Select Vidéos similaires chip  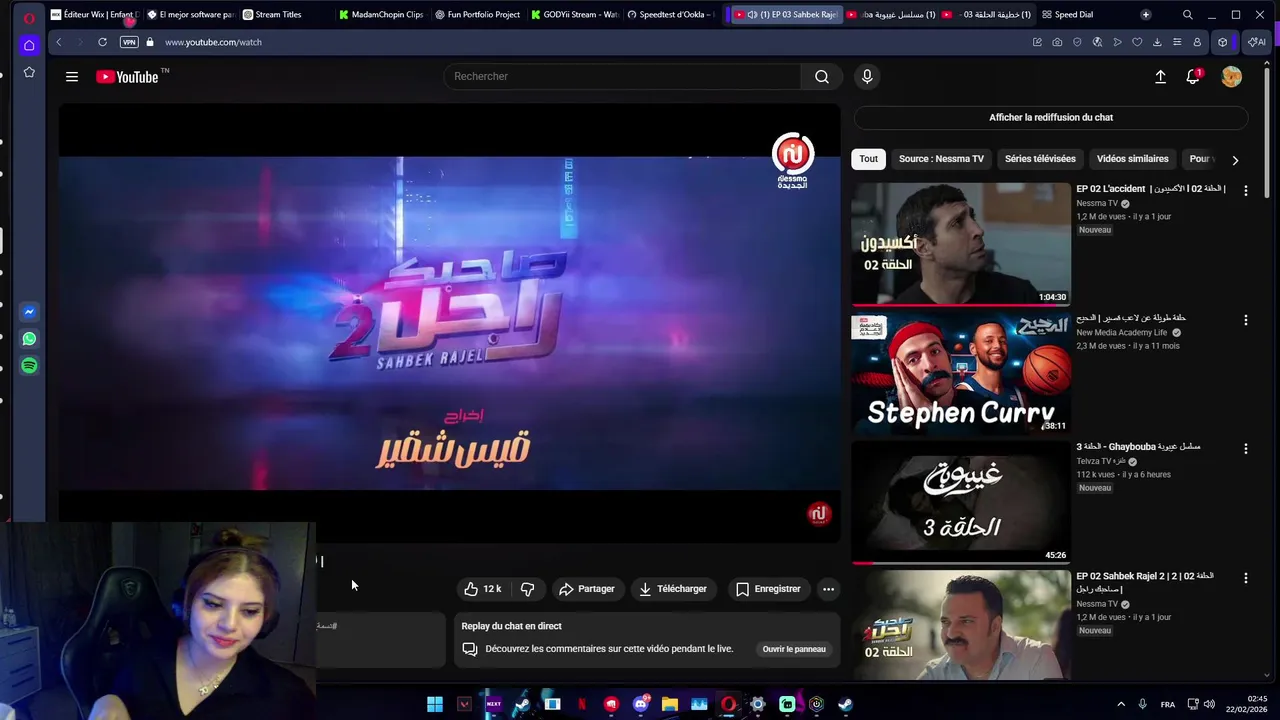tap(1132, 159)
